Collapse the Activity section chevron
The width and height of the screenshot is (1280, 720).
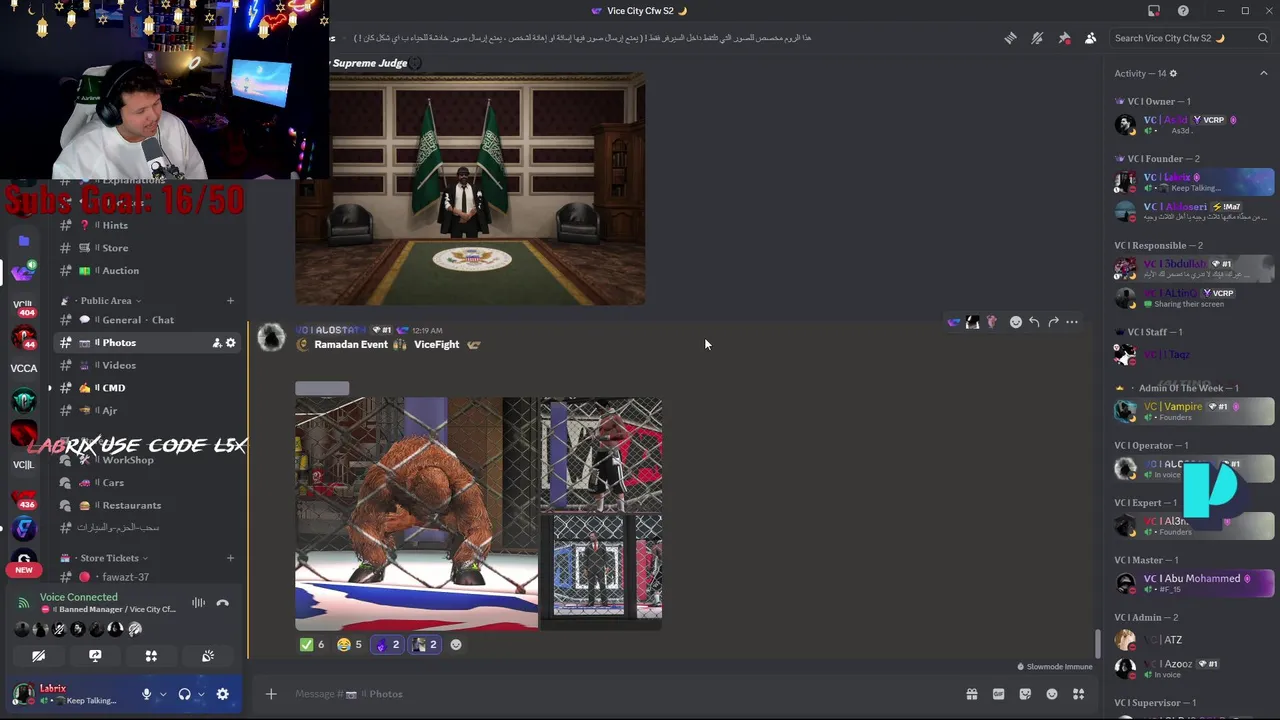click(x=1263, y=73)
